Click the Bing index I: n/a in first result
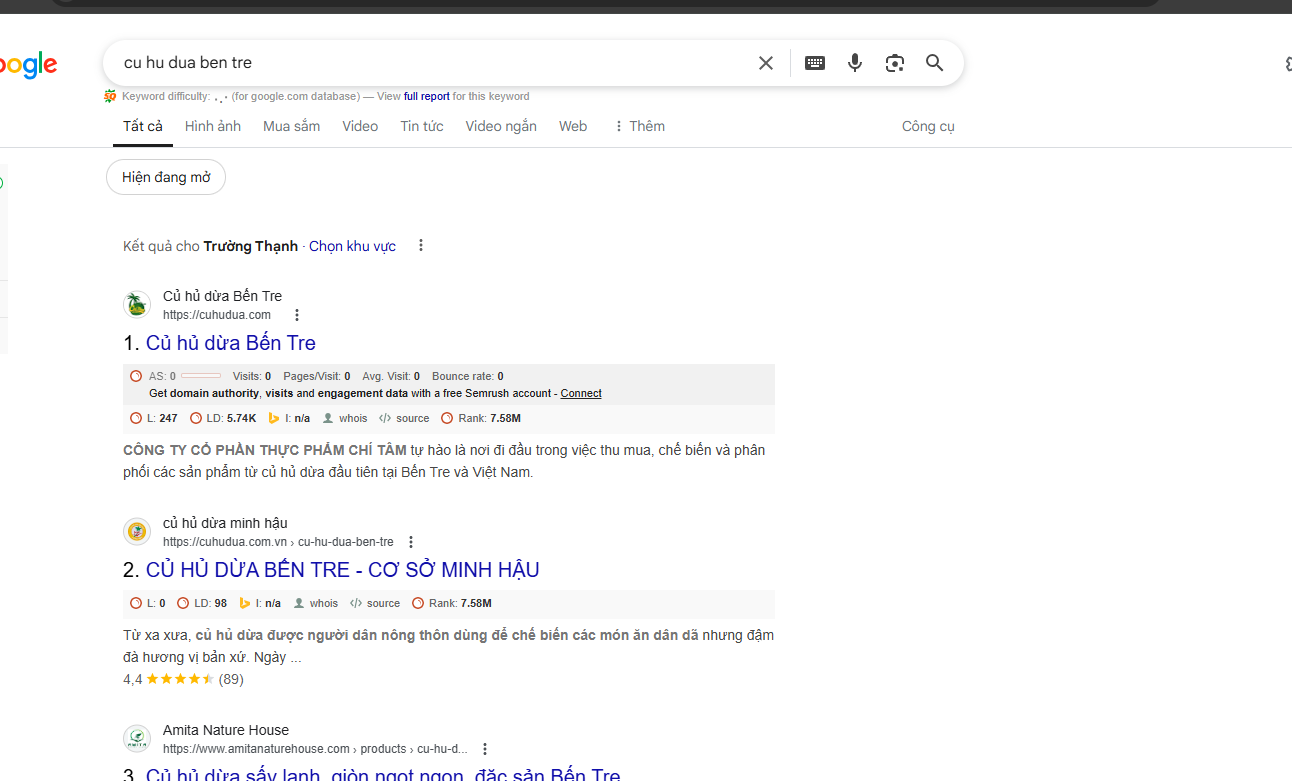This screenshot has width=1292, height=781. 290,419
